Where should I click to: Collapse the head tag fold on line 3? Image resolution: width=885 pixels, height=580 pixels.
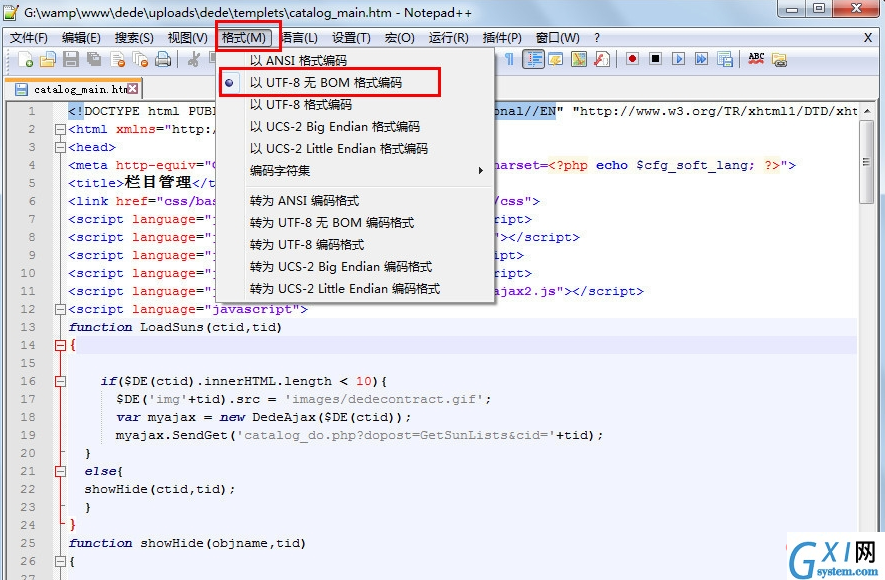point(60,147)
